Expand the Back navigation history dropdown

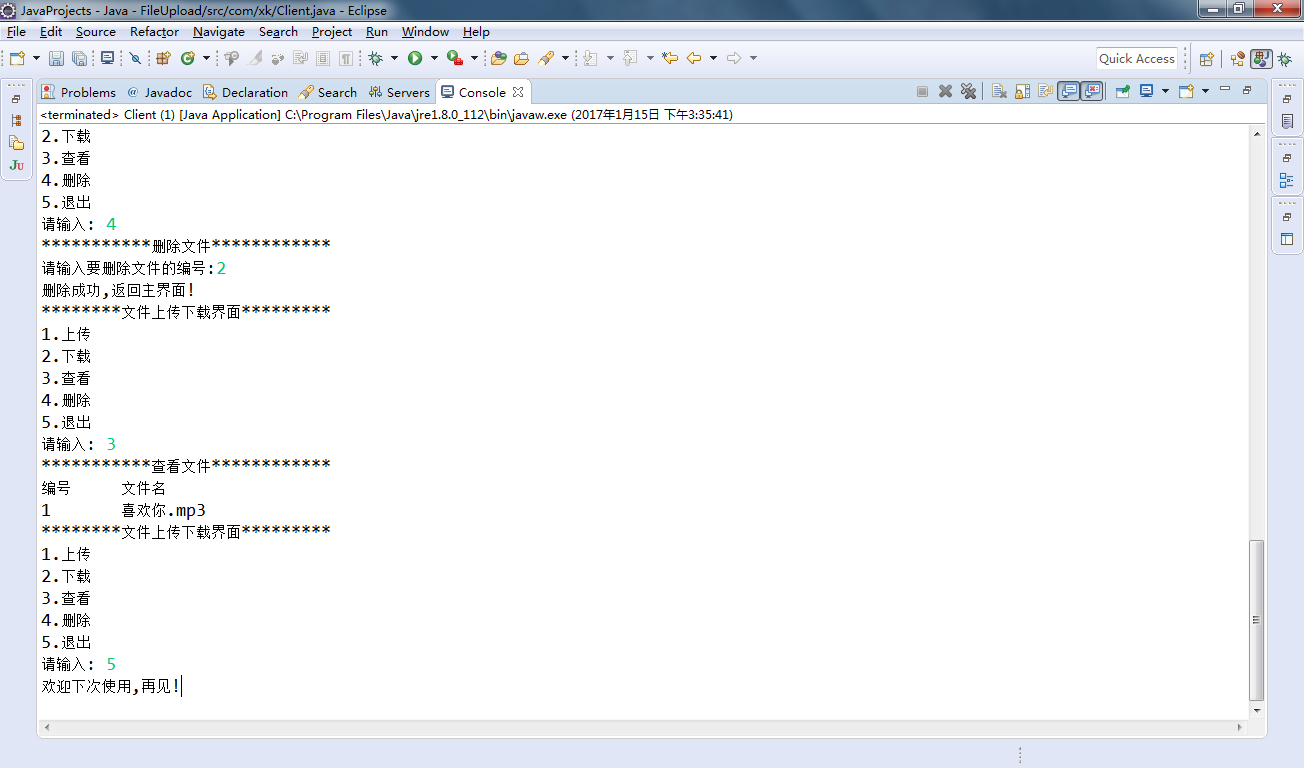pos(713,58)
